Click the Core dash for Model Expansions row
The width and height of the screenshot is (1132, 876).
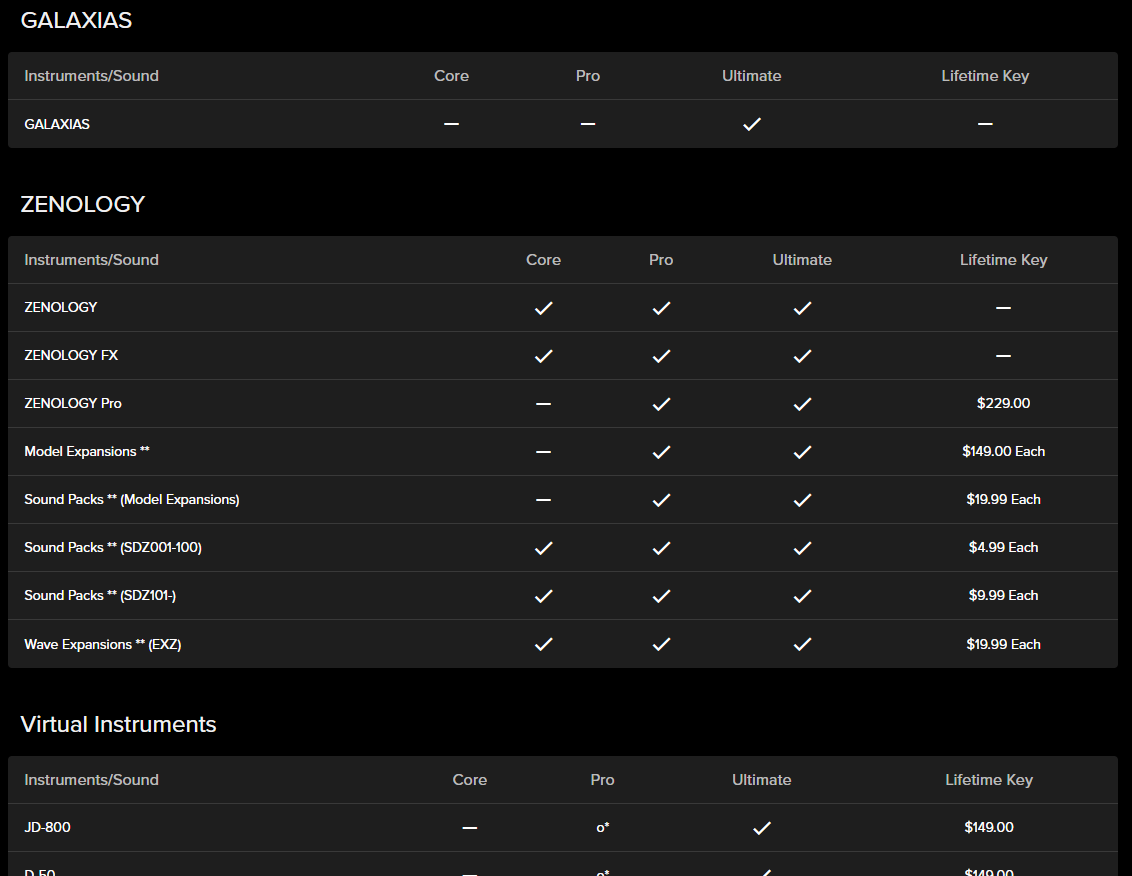[544, 452]
